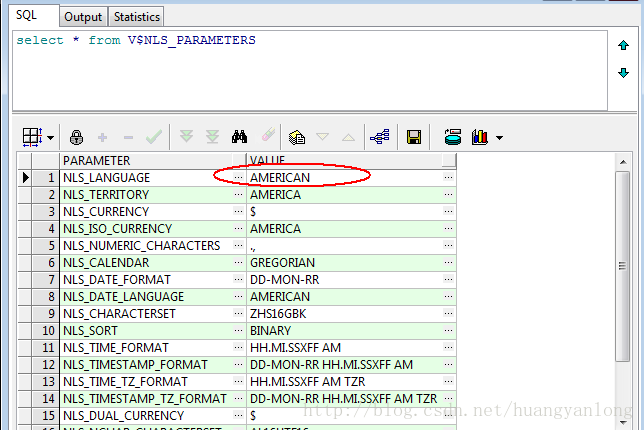Select row 9 via its row number
Screen dimensions: 644x430
click(46, 314)
